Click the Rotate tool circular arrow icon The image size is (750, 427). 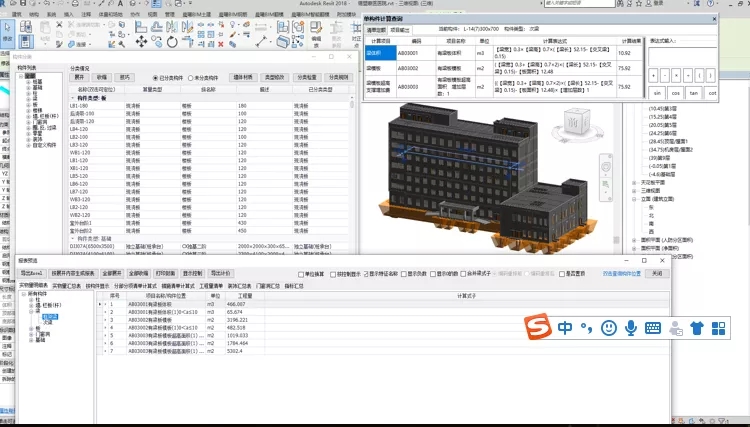(x=172, y=42)
